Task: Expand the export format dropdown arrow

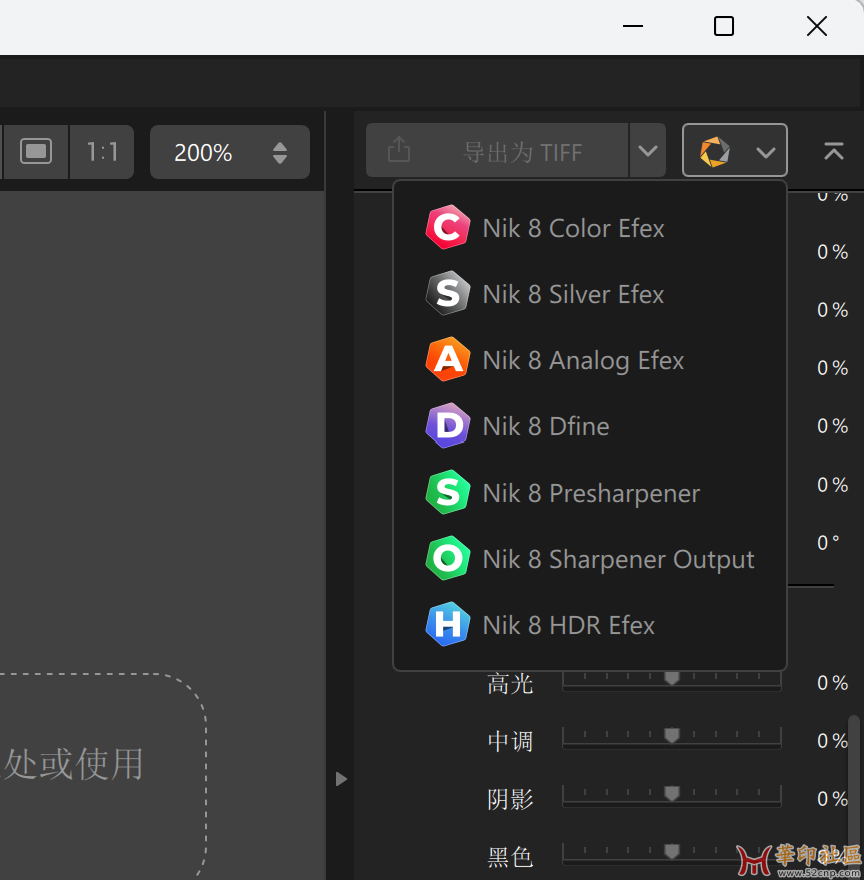Action: [647, 150]
